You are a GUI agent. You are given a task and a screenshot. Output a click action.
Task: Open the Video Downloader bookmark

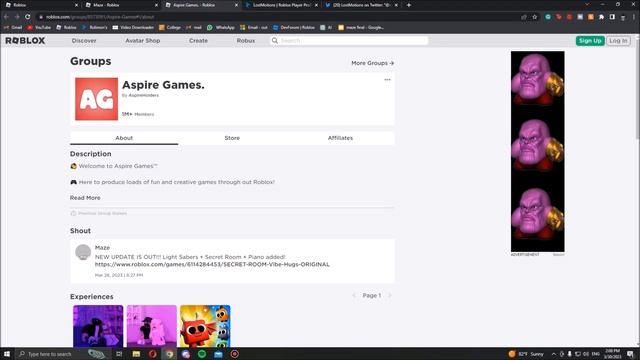(133, 27)
